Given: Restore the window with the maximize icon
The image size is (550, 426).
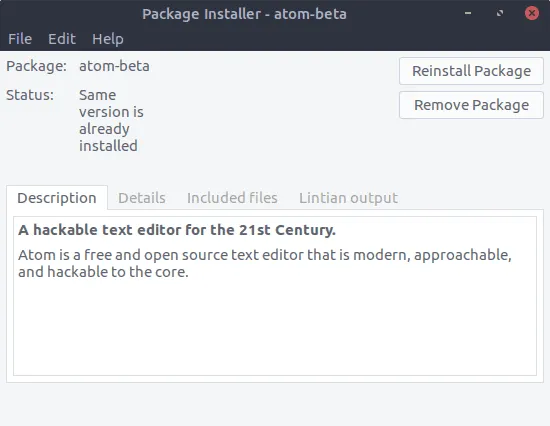Looking at the screenshot, I should (500, 13).
